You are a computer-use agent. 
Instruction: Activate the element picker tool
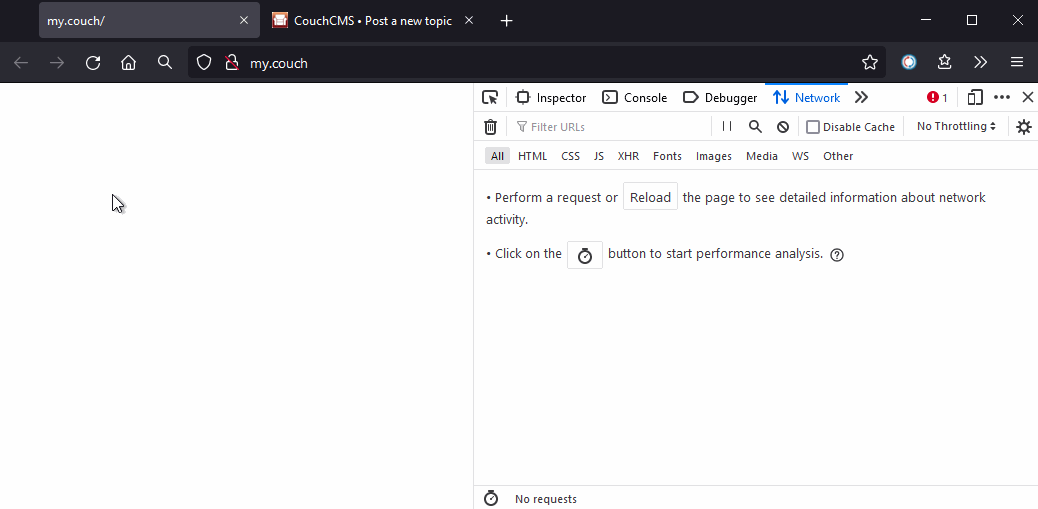coord(490,98)
